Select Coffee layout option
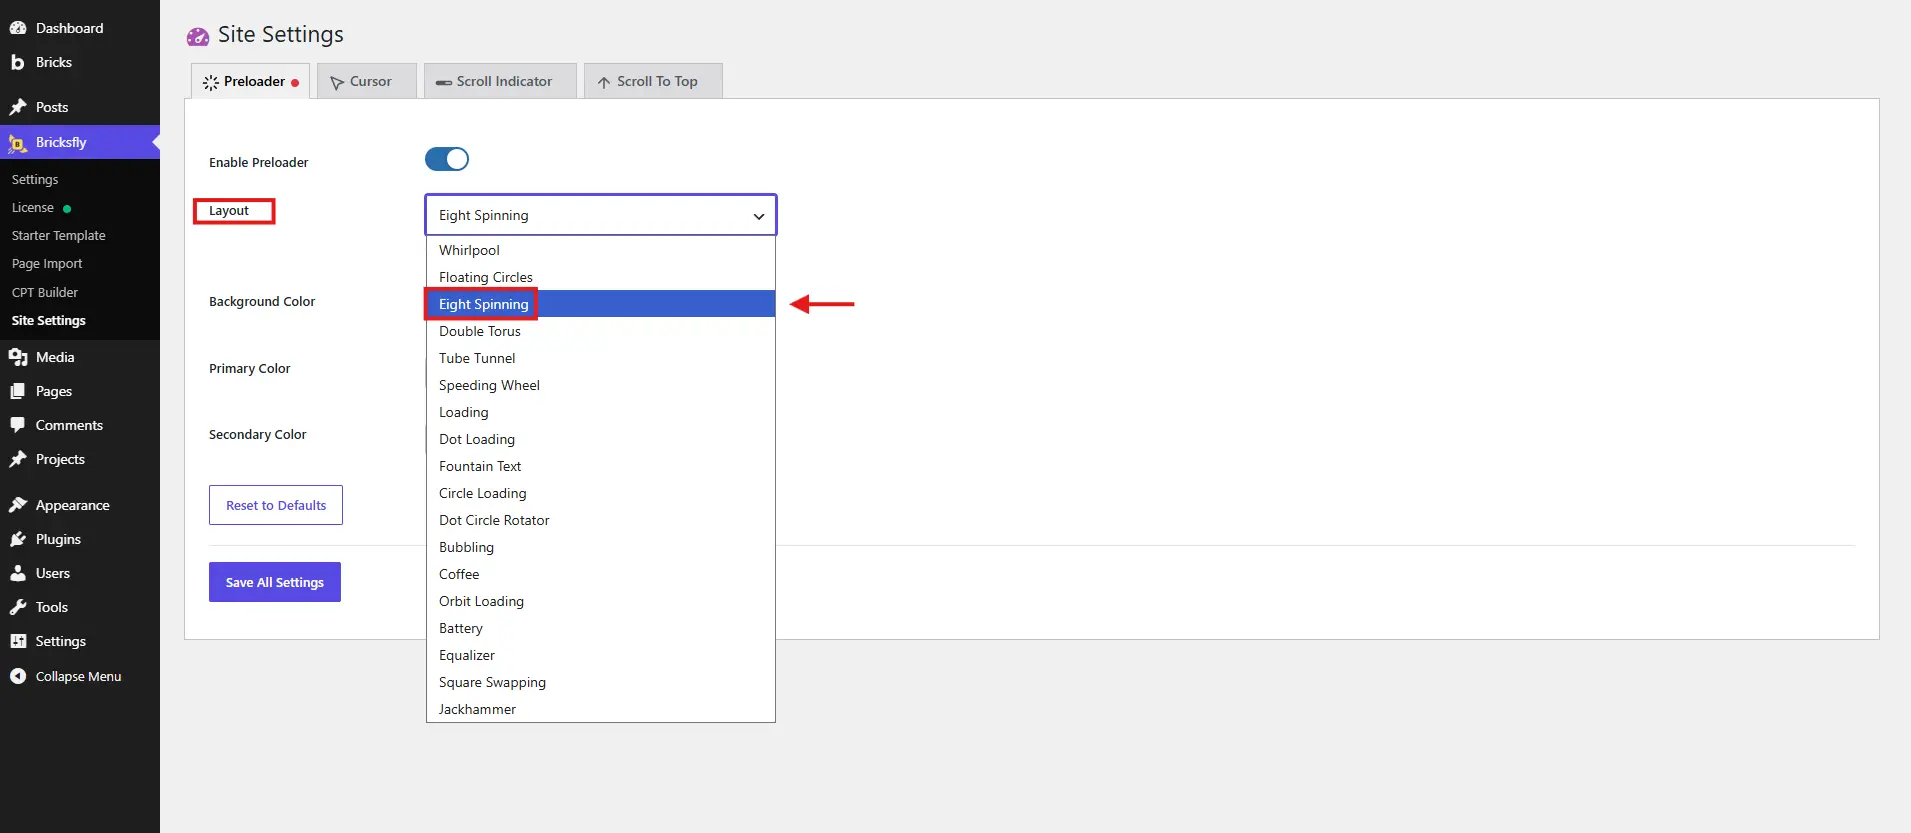The image size is (1911, 833). coord(601,574)
